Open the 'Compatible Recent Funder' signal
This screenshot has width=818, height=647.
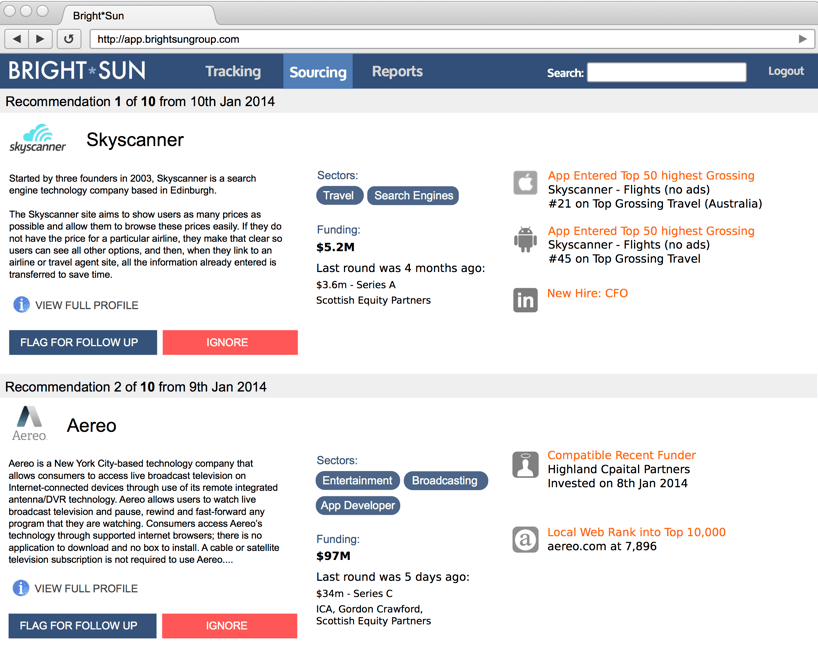click(x=621, y=455)
